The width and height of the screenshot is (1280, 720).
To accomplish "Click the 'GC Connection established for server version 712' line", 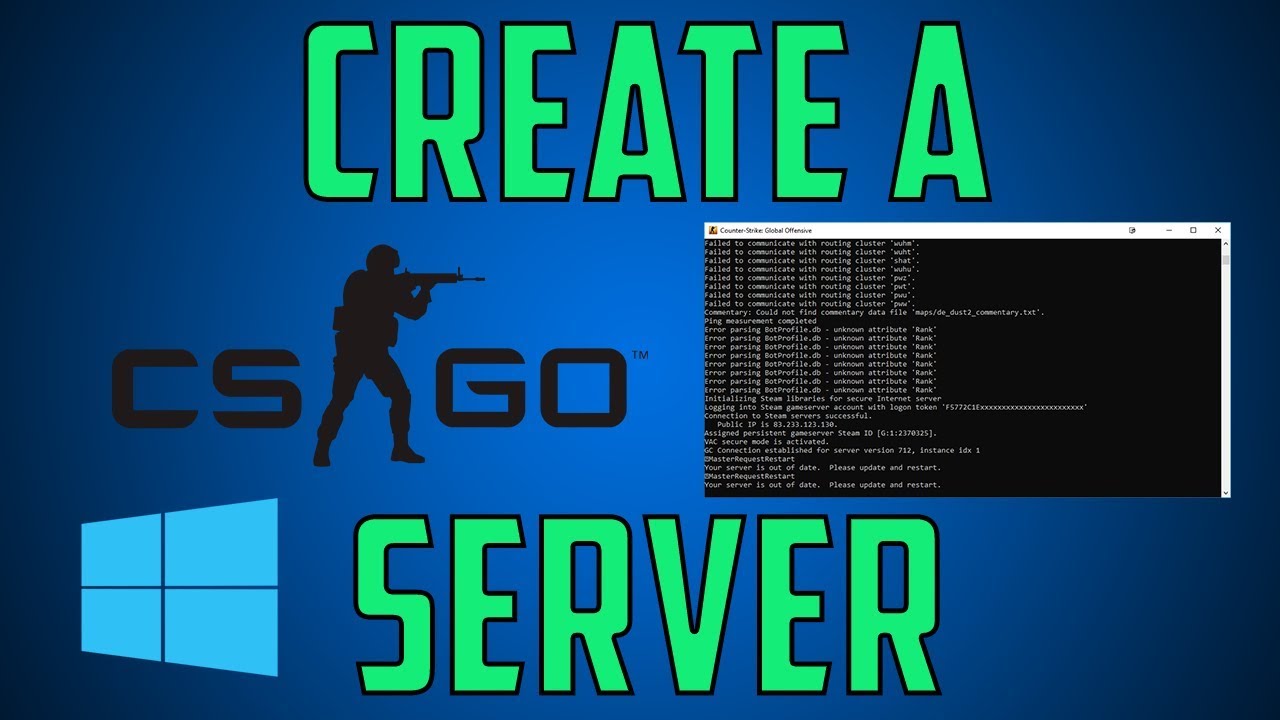I will coord(842,450).
